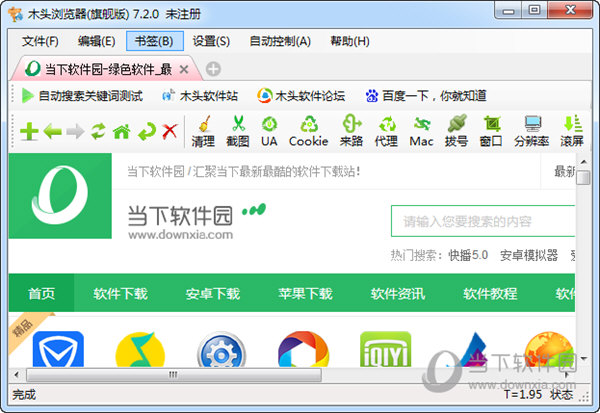Select the 截图 scissors tool
Screen dimensions: 600x413
238,131
